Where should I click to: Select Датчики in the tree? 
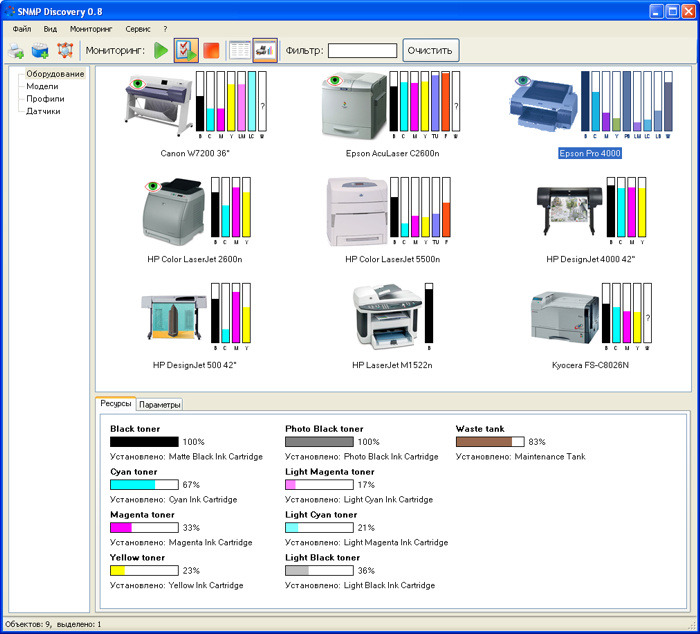pyautogui.click(x=43, y=111)
